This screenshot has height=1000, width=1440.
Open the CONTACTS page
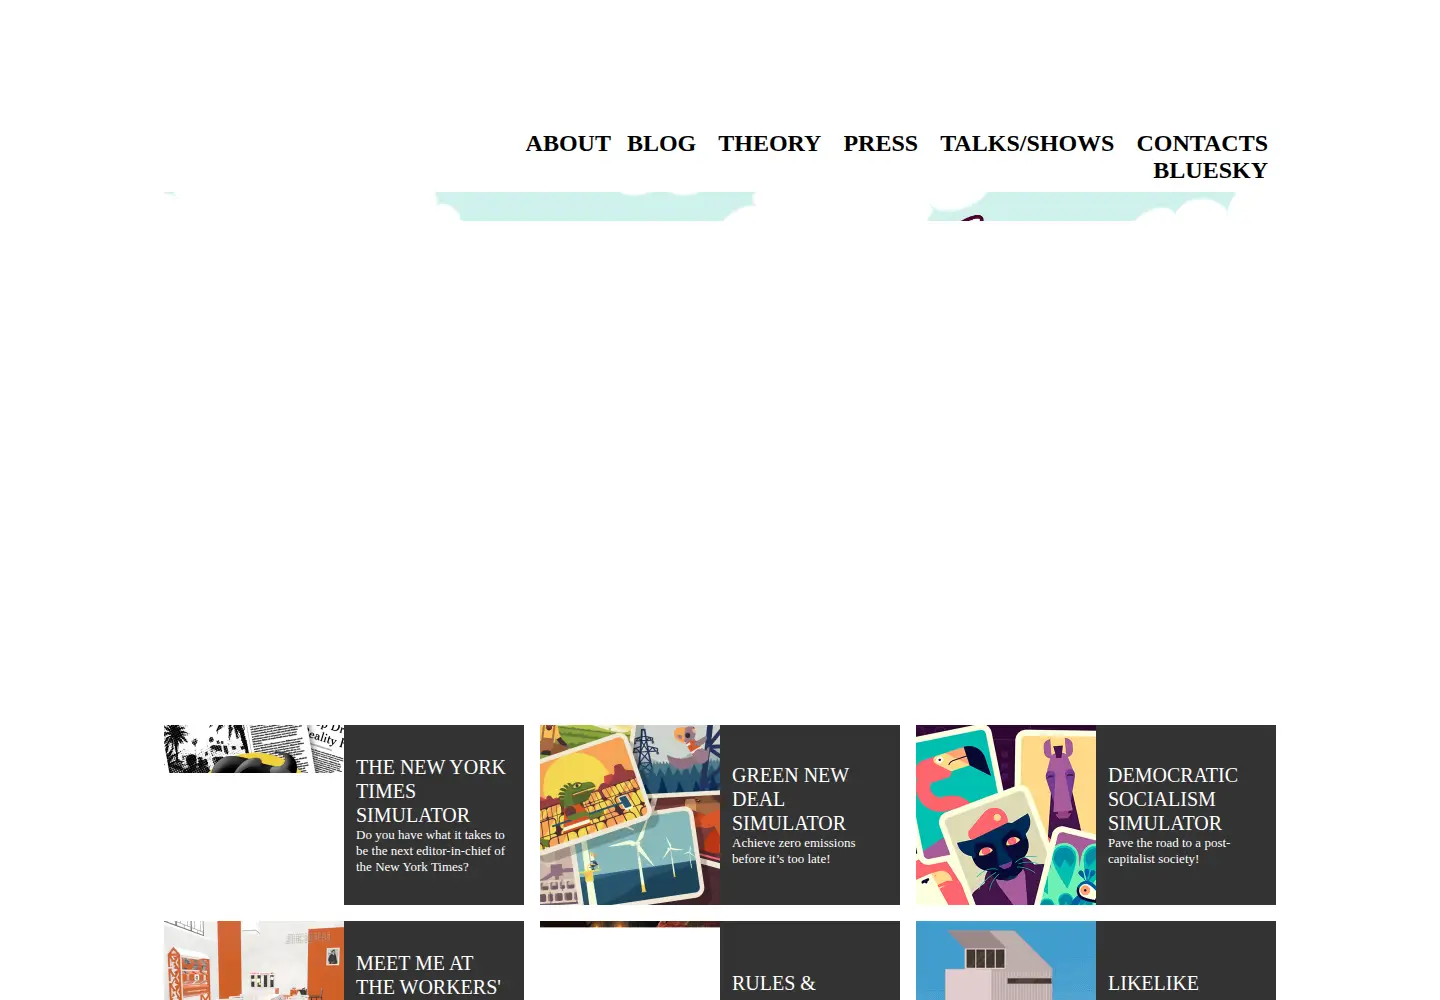click(1202, 143)
